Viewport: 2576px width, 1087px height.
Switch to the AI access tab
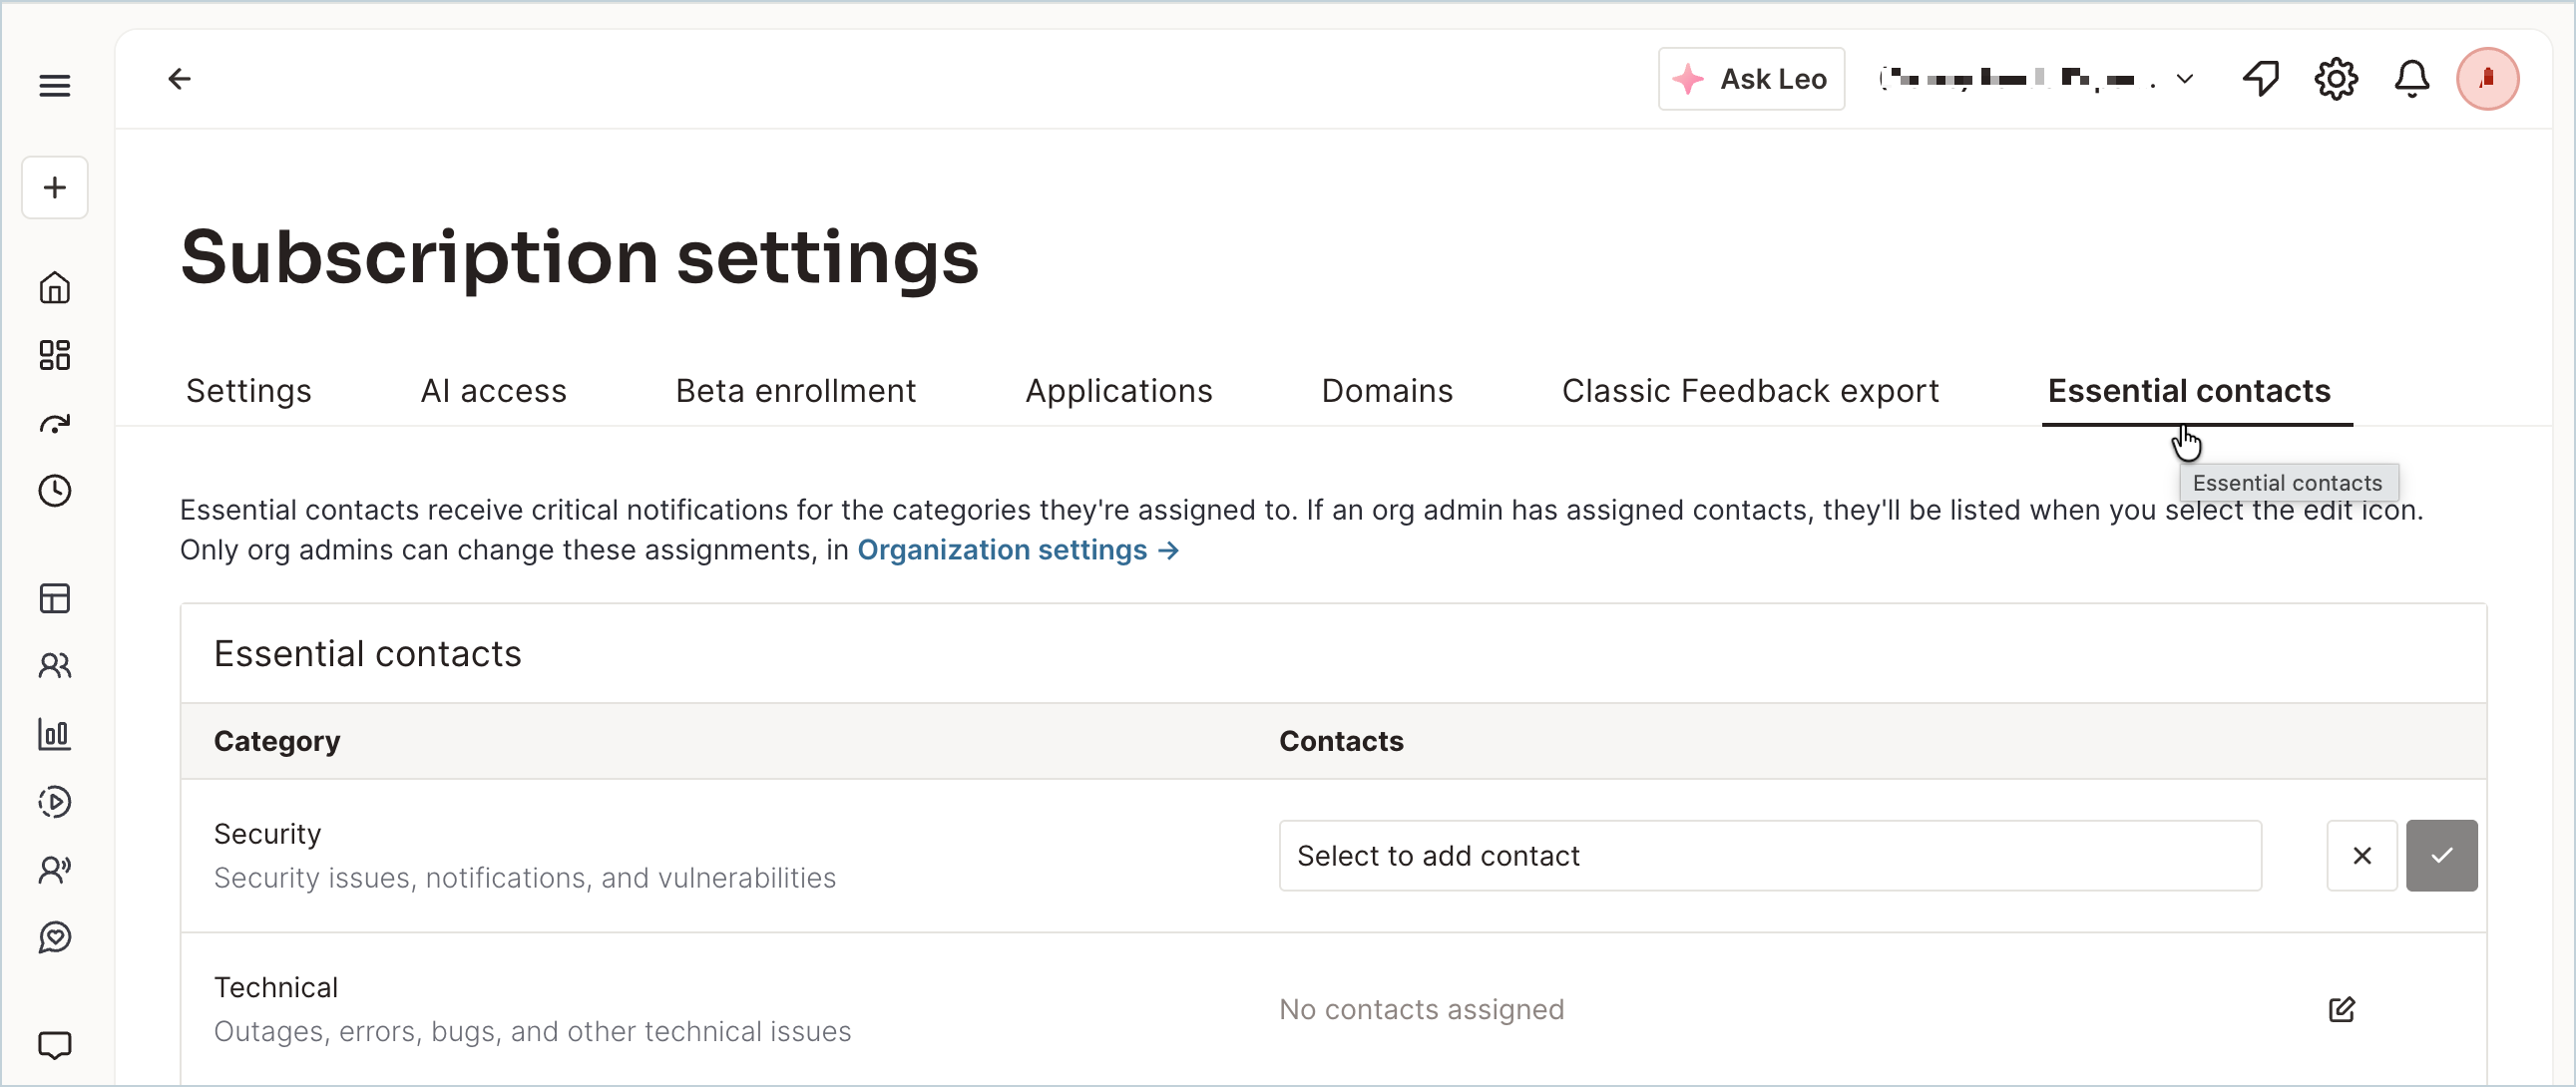[x=493, y=390]
